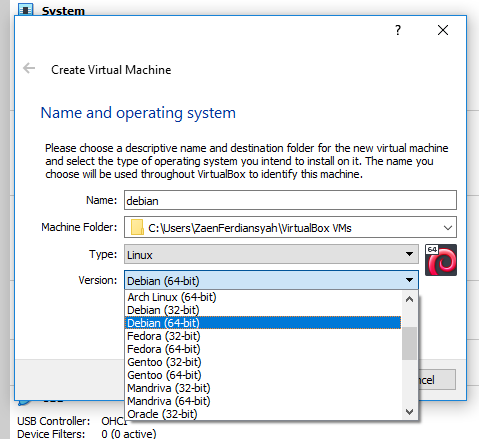Viewport: 479px width, 439px height.
Task: Pick Gentoo (64-bit) in the version list
Action: pos(263,375)
